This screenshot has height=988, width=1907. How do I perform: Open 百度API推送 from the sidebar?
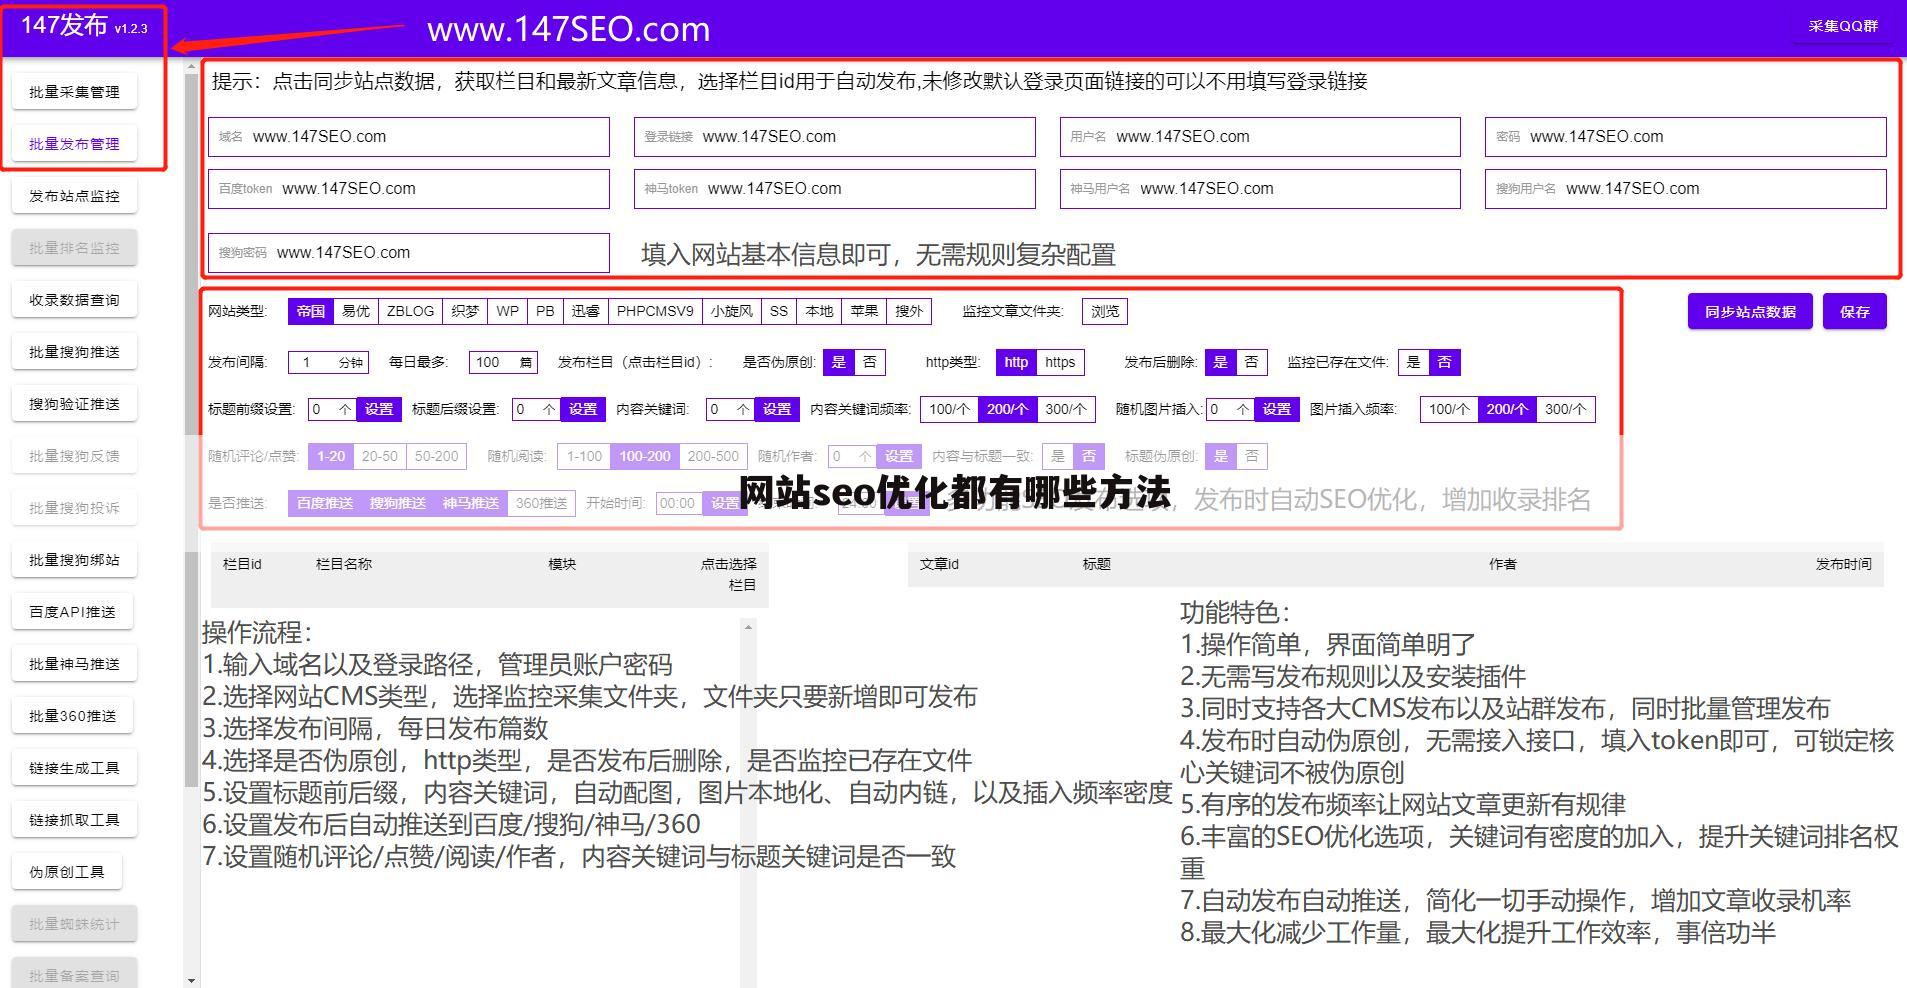coord(72,611)
